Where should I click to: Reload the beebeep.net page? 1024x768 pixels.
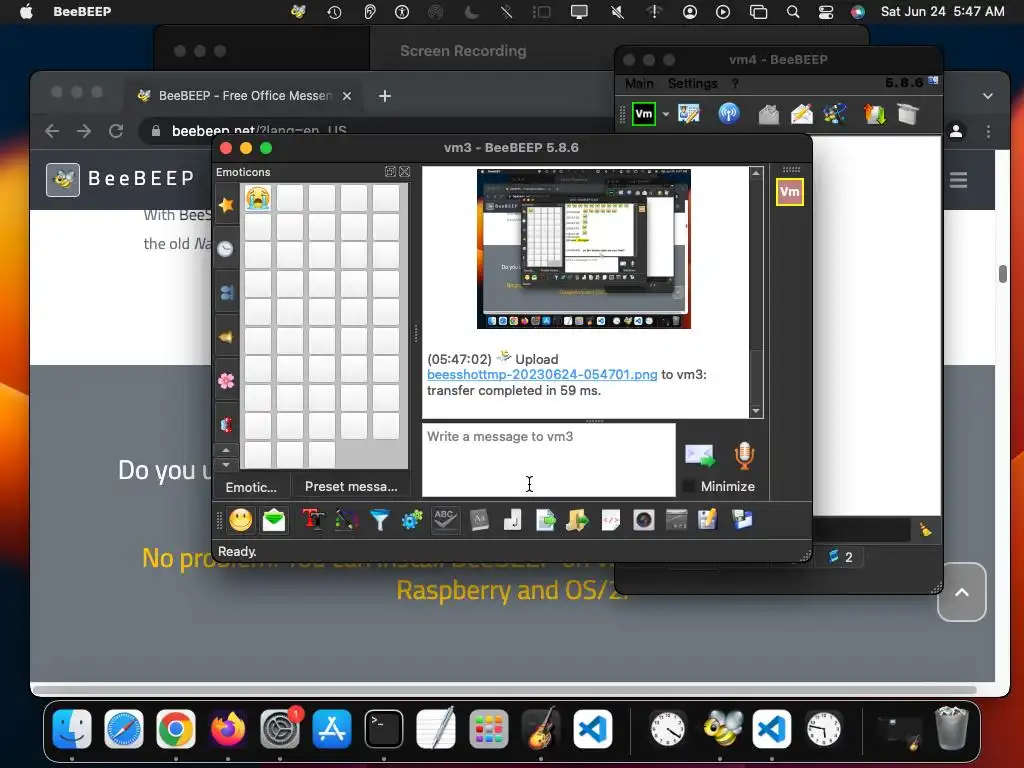click(x=116, y=131)
